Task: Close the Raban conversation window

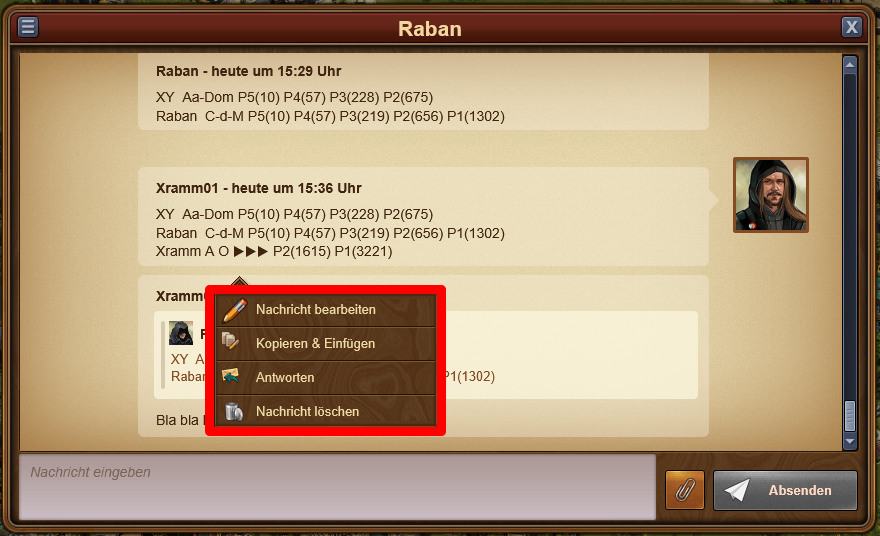Action: pyautogui.click(x=851, y=27)
